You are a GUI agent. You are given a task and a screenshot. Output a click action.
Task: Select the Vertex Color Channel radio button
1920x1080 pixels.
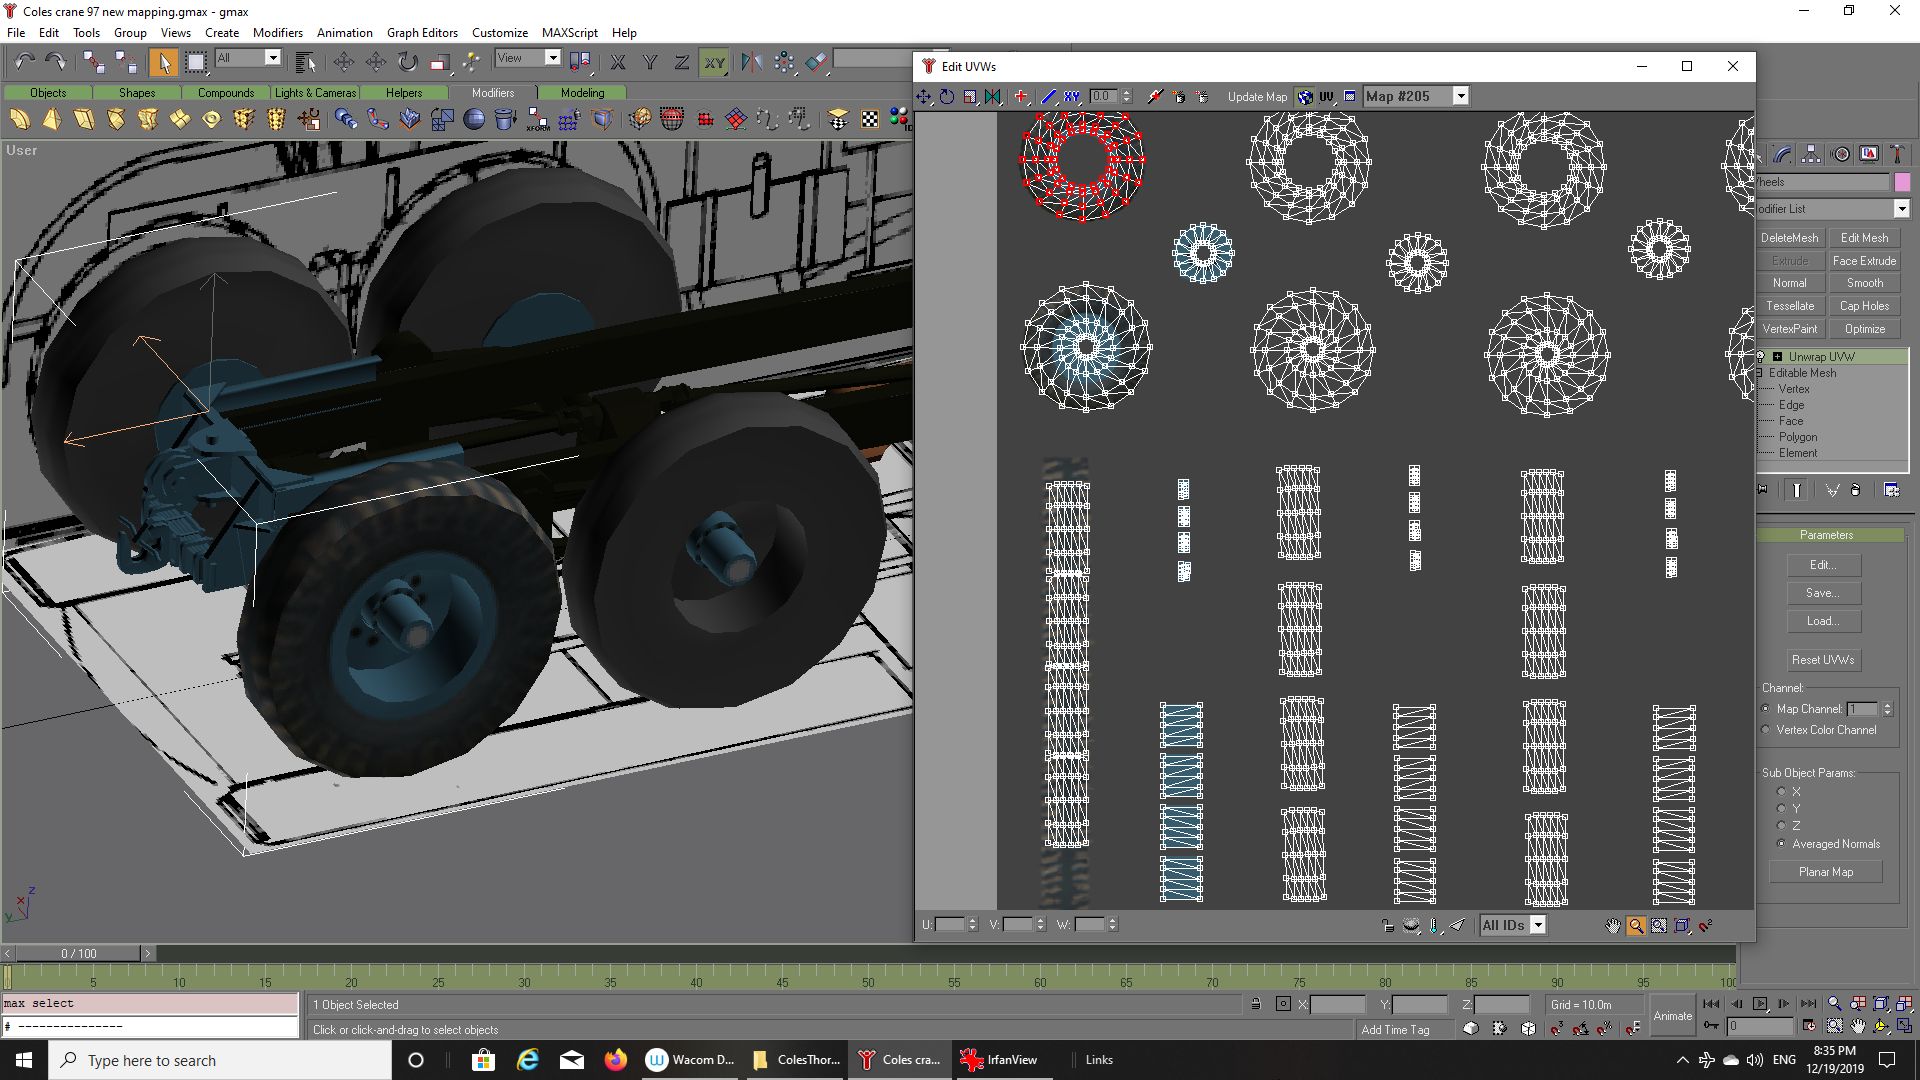click(1766, 730)
